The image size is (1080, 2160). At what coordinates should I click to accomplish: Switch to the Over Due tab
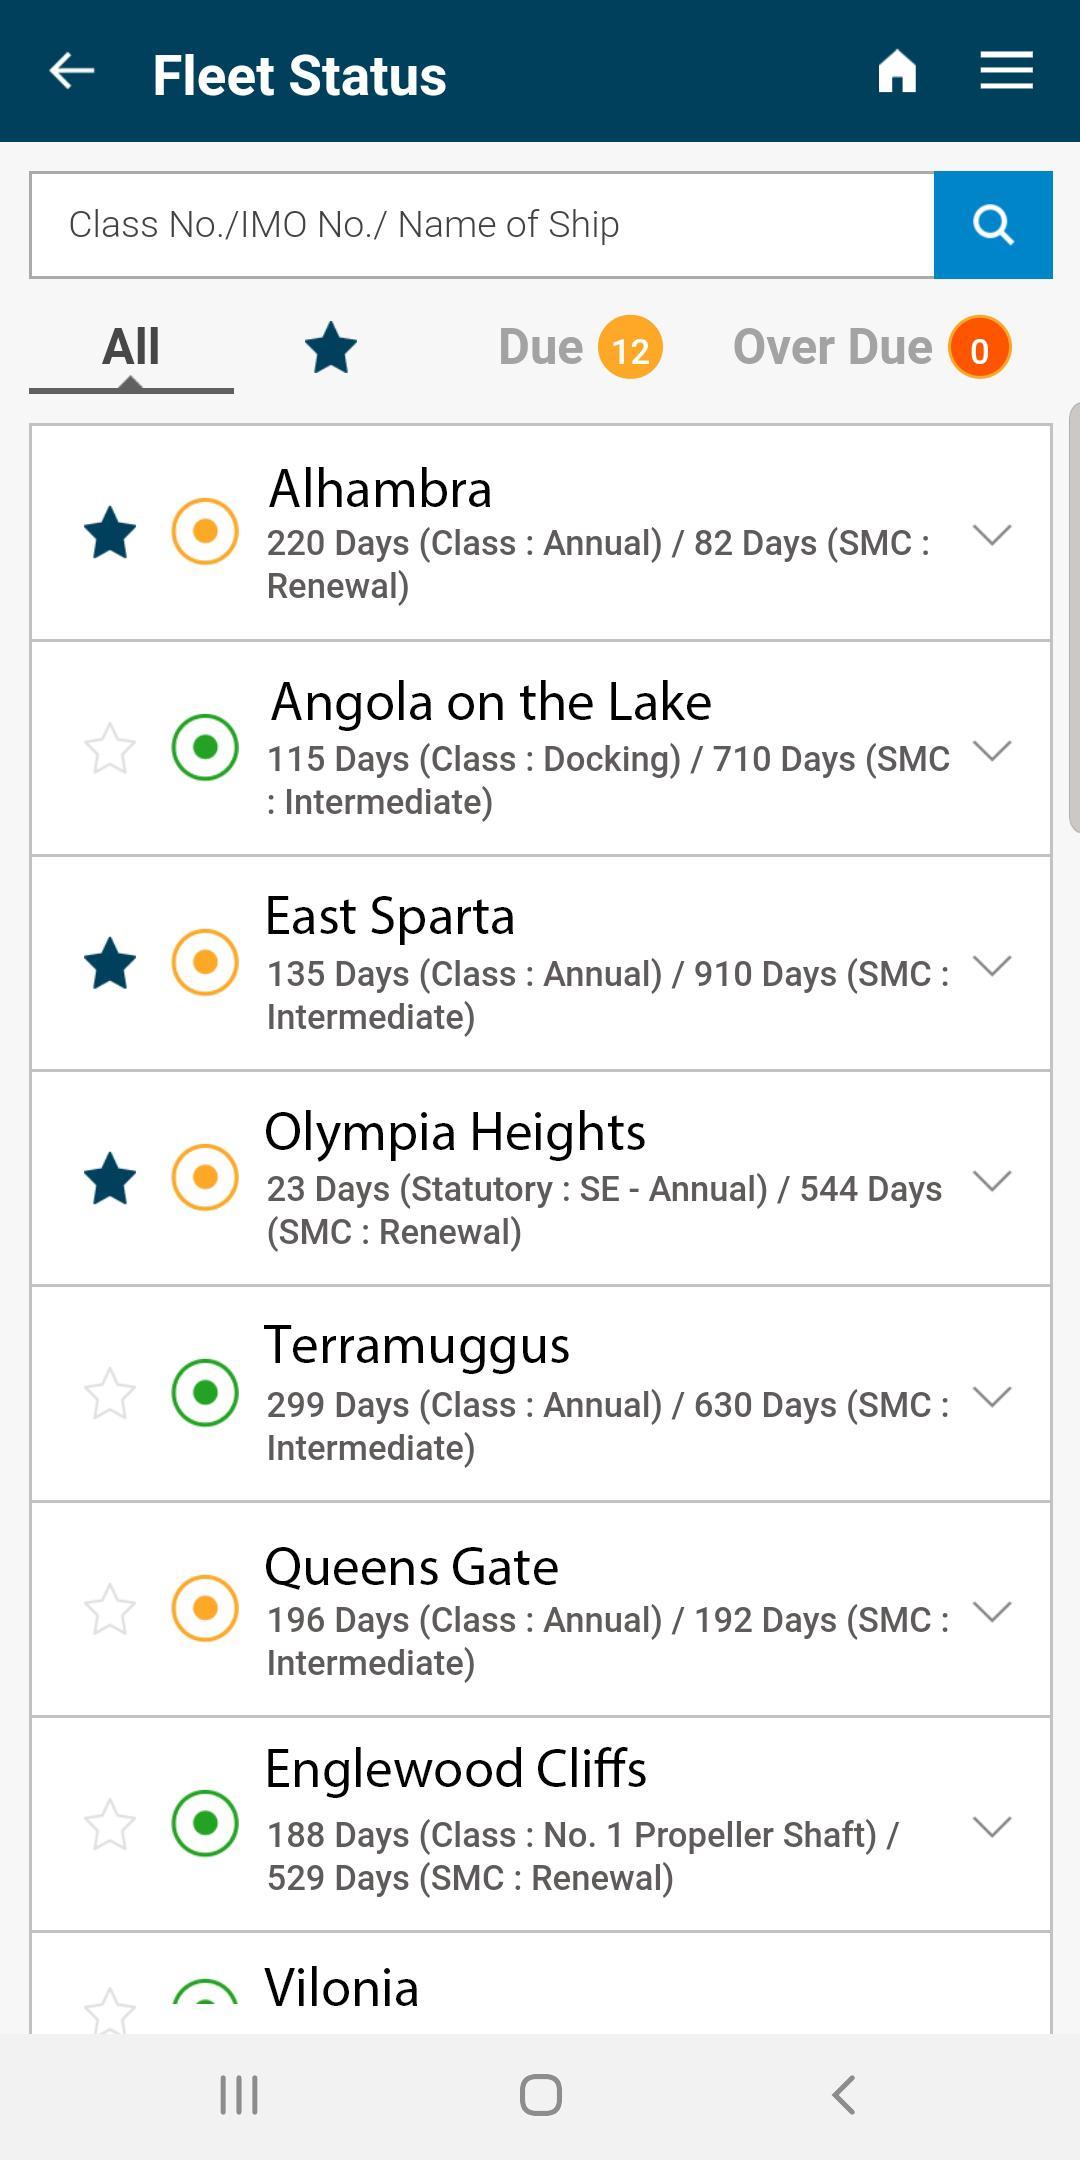[x=872, y=348]
